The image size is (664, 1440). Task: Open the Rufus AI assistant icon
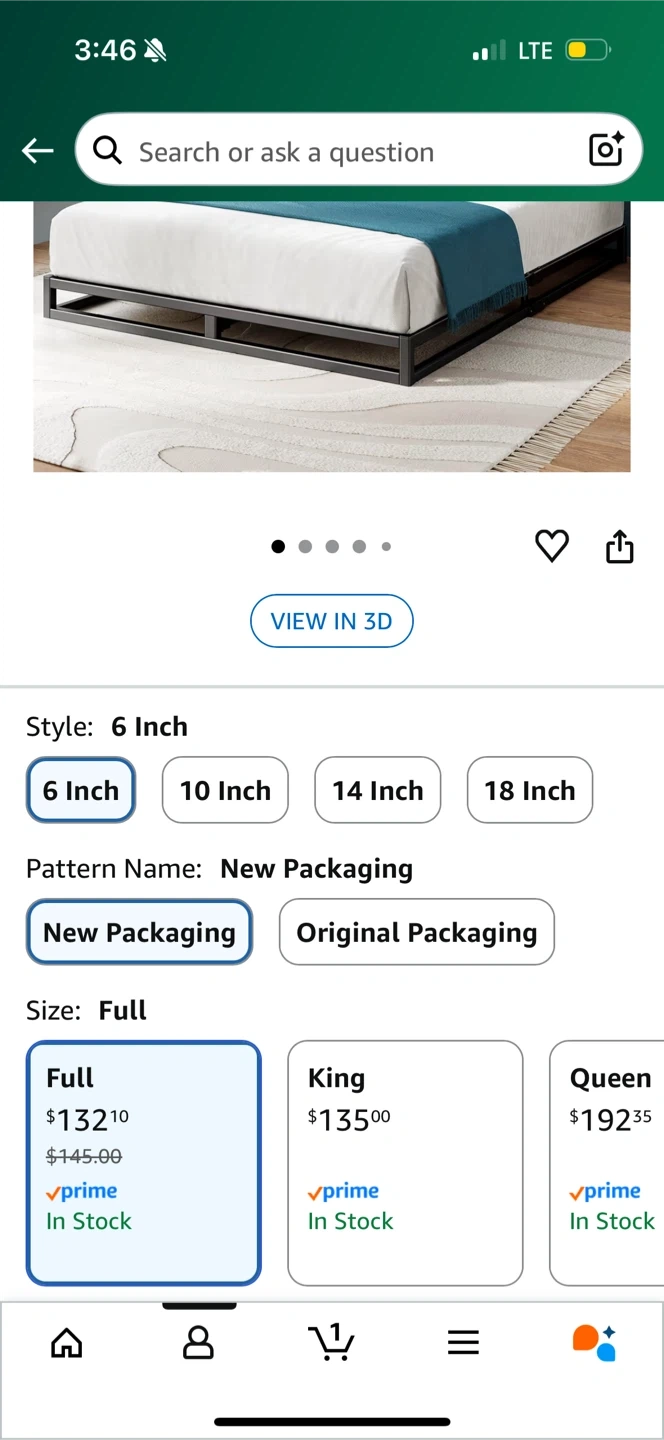[594, 1342]
